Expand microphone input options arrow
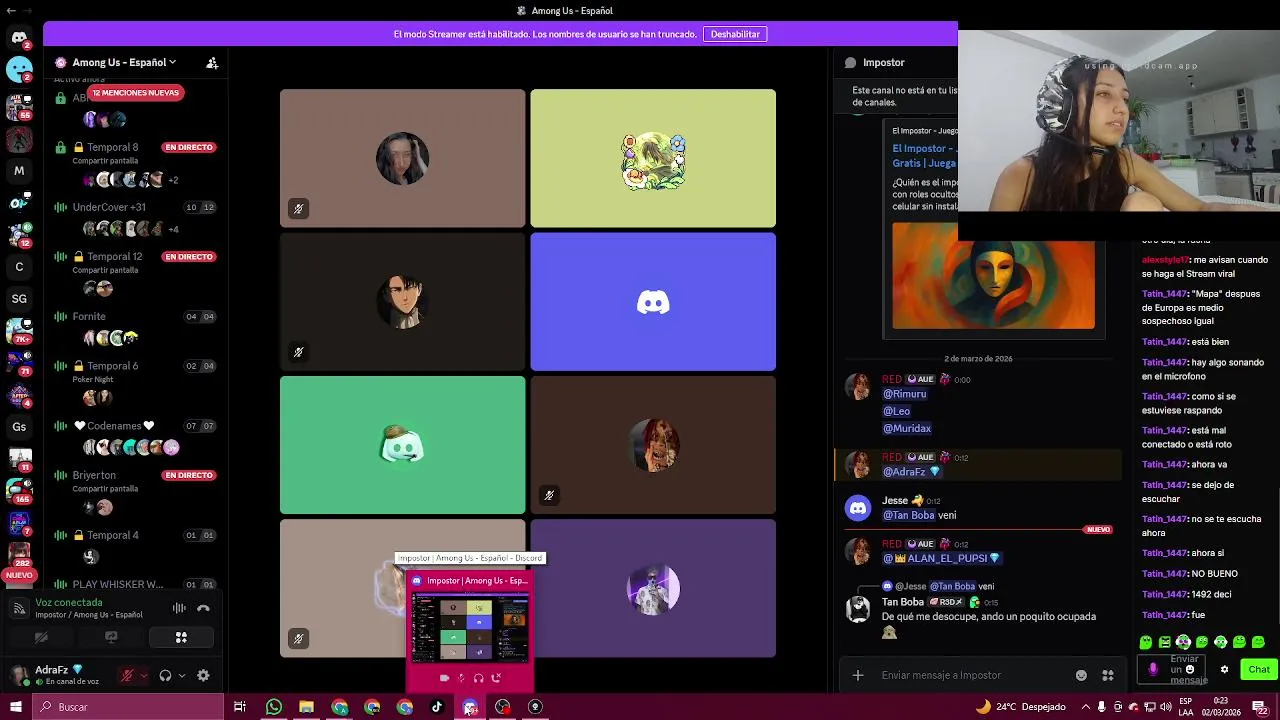The height and width of the screenshot is (720, 1280). pyautogui.click(x=143, y=675)
